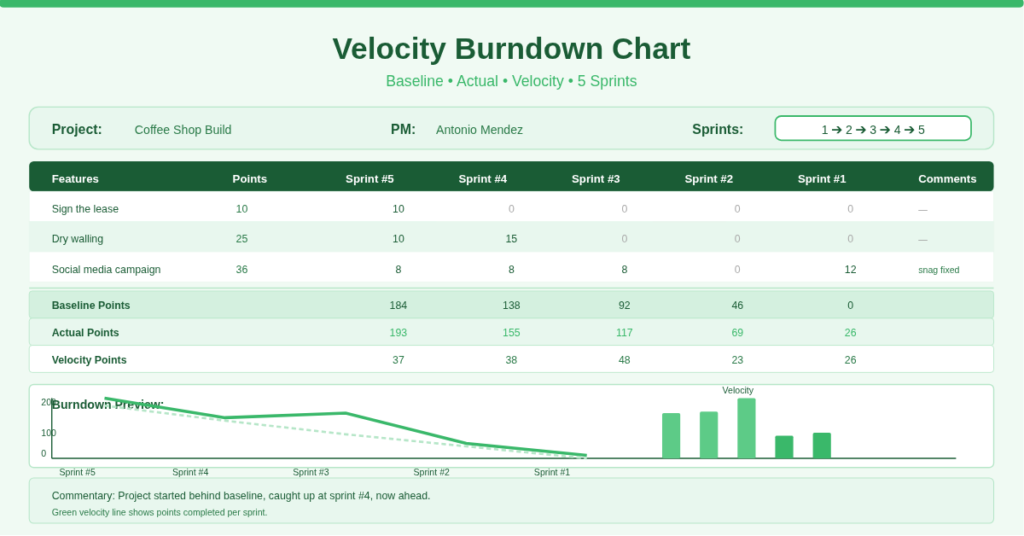Click the Sprint #4 label on burndown axis
Image resolution: width=1024 pixels, height=536 pixels.
(190, 472)
